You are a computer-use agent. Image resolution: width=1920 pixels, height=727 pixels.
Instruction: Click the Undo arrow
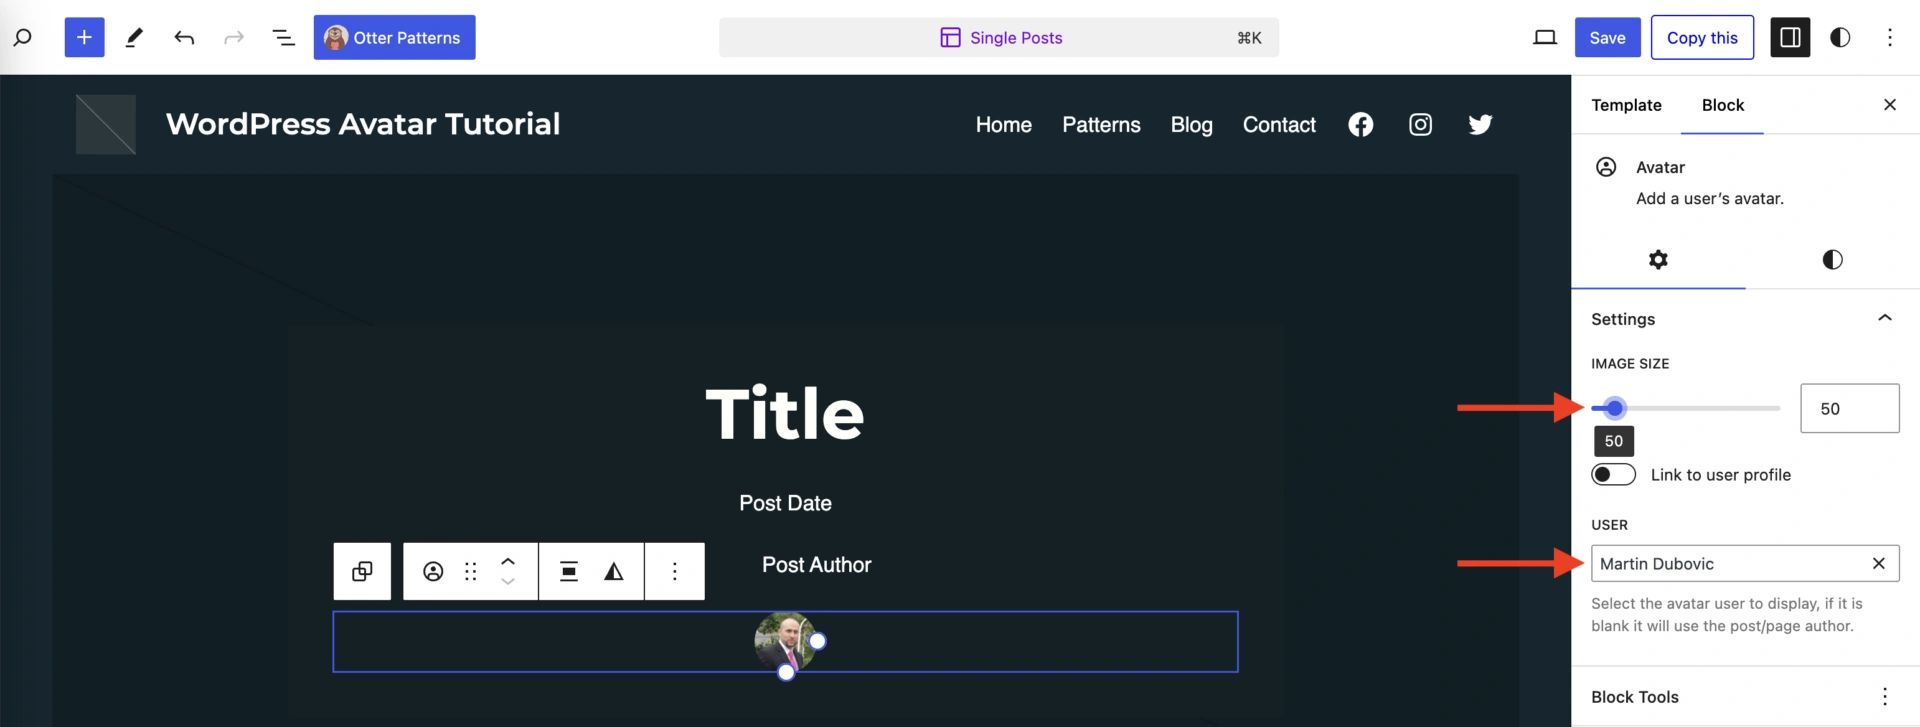tap(184, 37)
